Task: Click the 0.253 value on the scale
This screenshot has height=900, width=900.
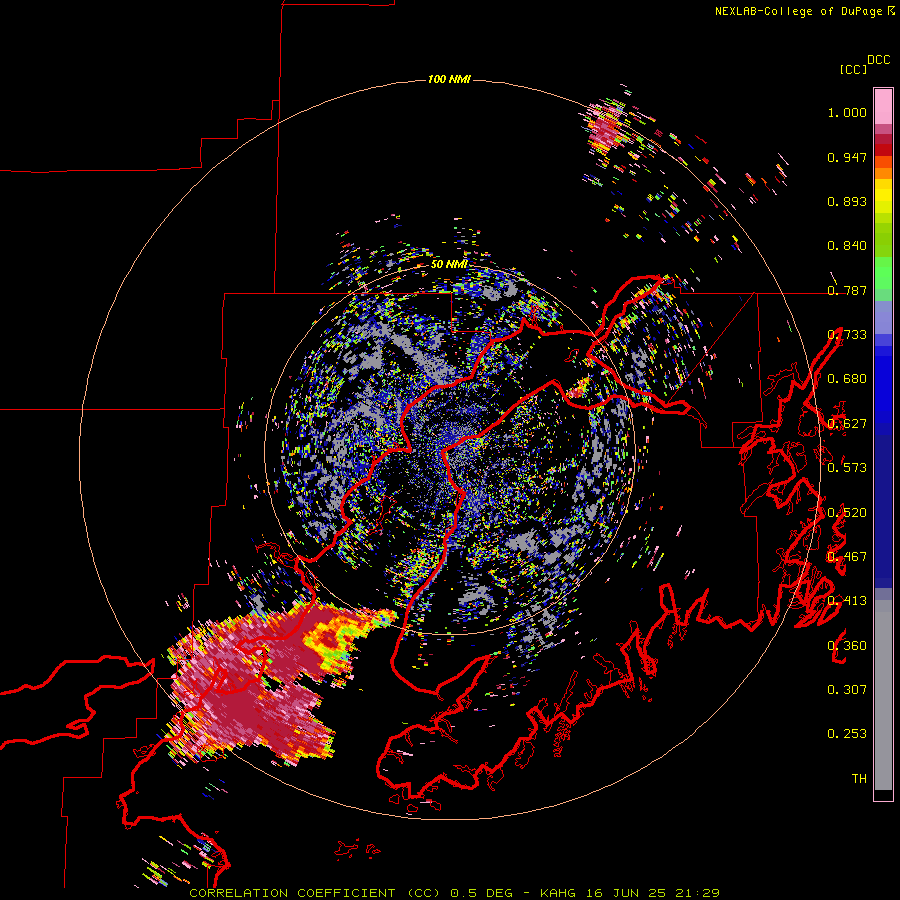Action: 847,734
